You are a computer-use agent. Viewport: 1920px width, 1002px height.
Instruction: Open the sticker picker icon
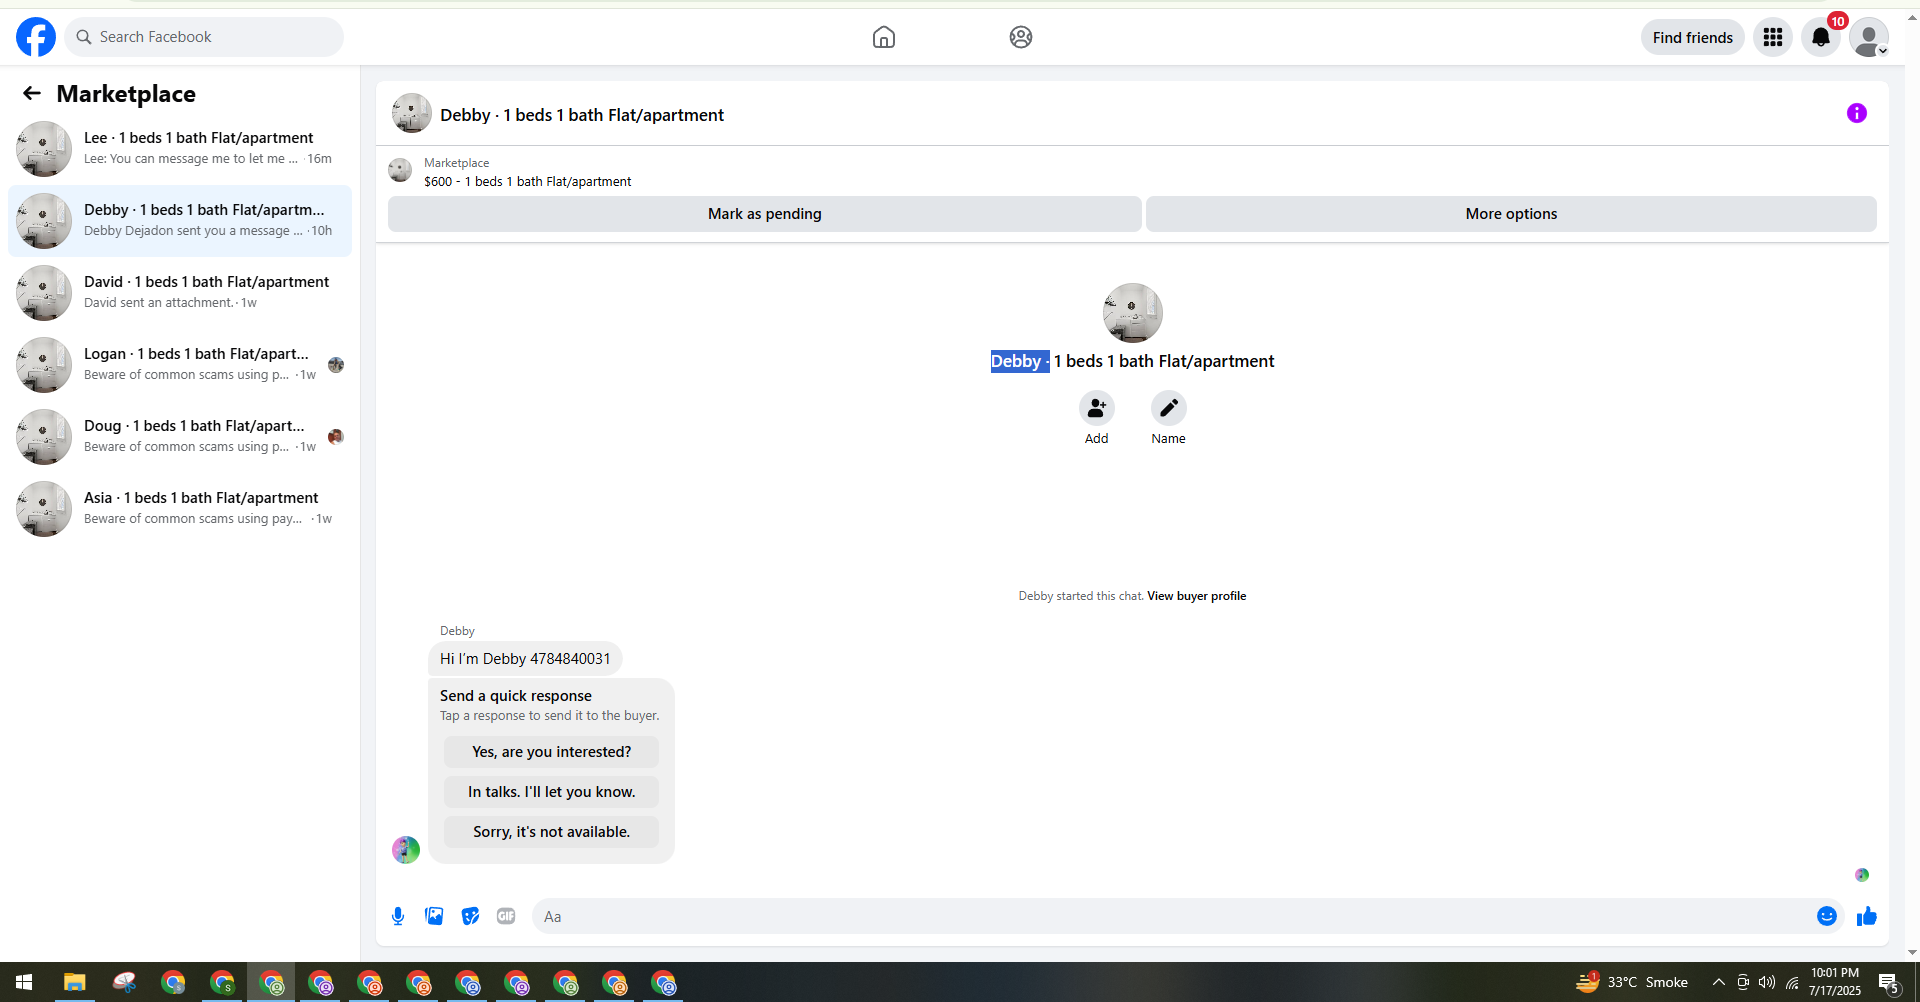click(x=470, y=916)
